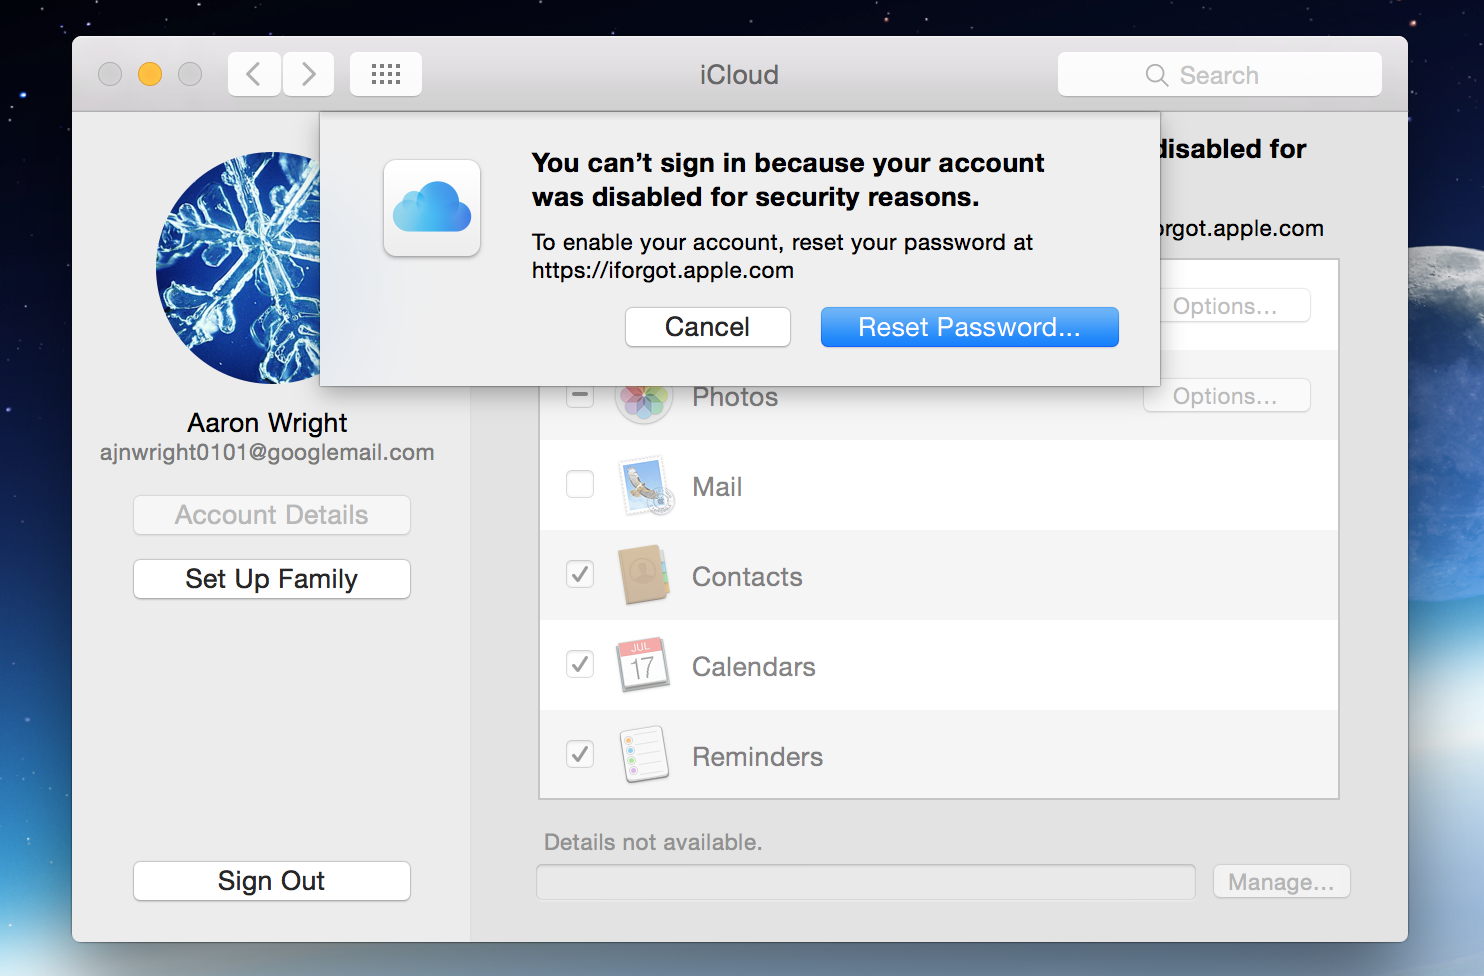Click the iCloud window title
The image size is (1484, 976).
pos(739,75)
